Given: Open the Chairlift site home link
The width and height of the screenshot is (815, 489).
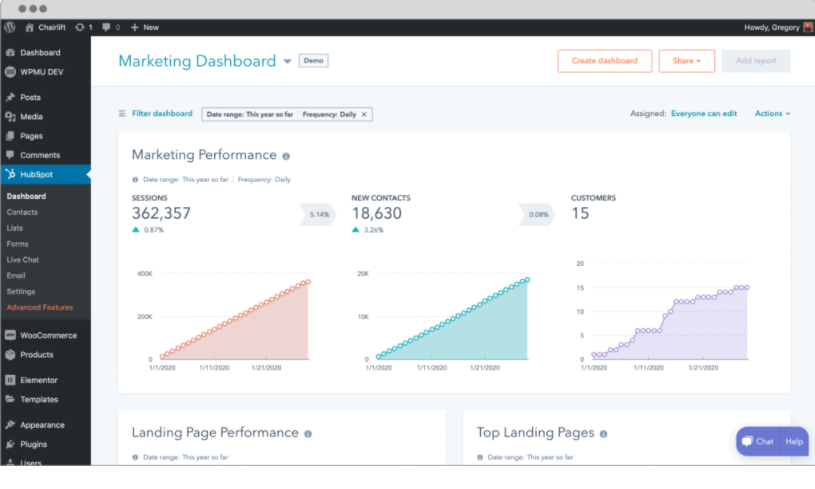Looking at the screenshot, I should pyautogui.click(x=45, y=27).
